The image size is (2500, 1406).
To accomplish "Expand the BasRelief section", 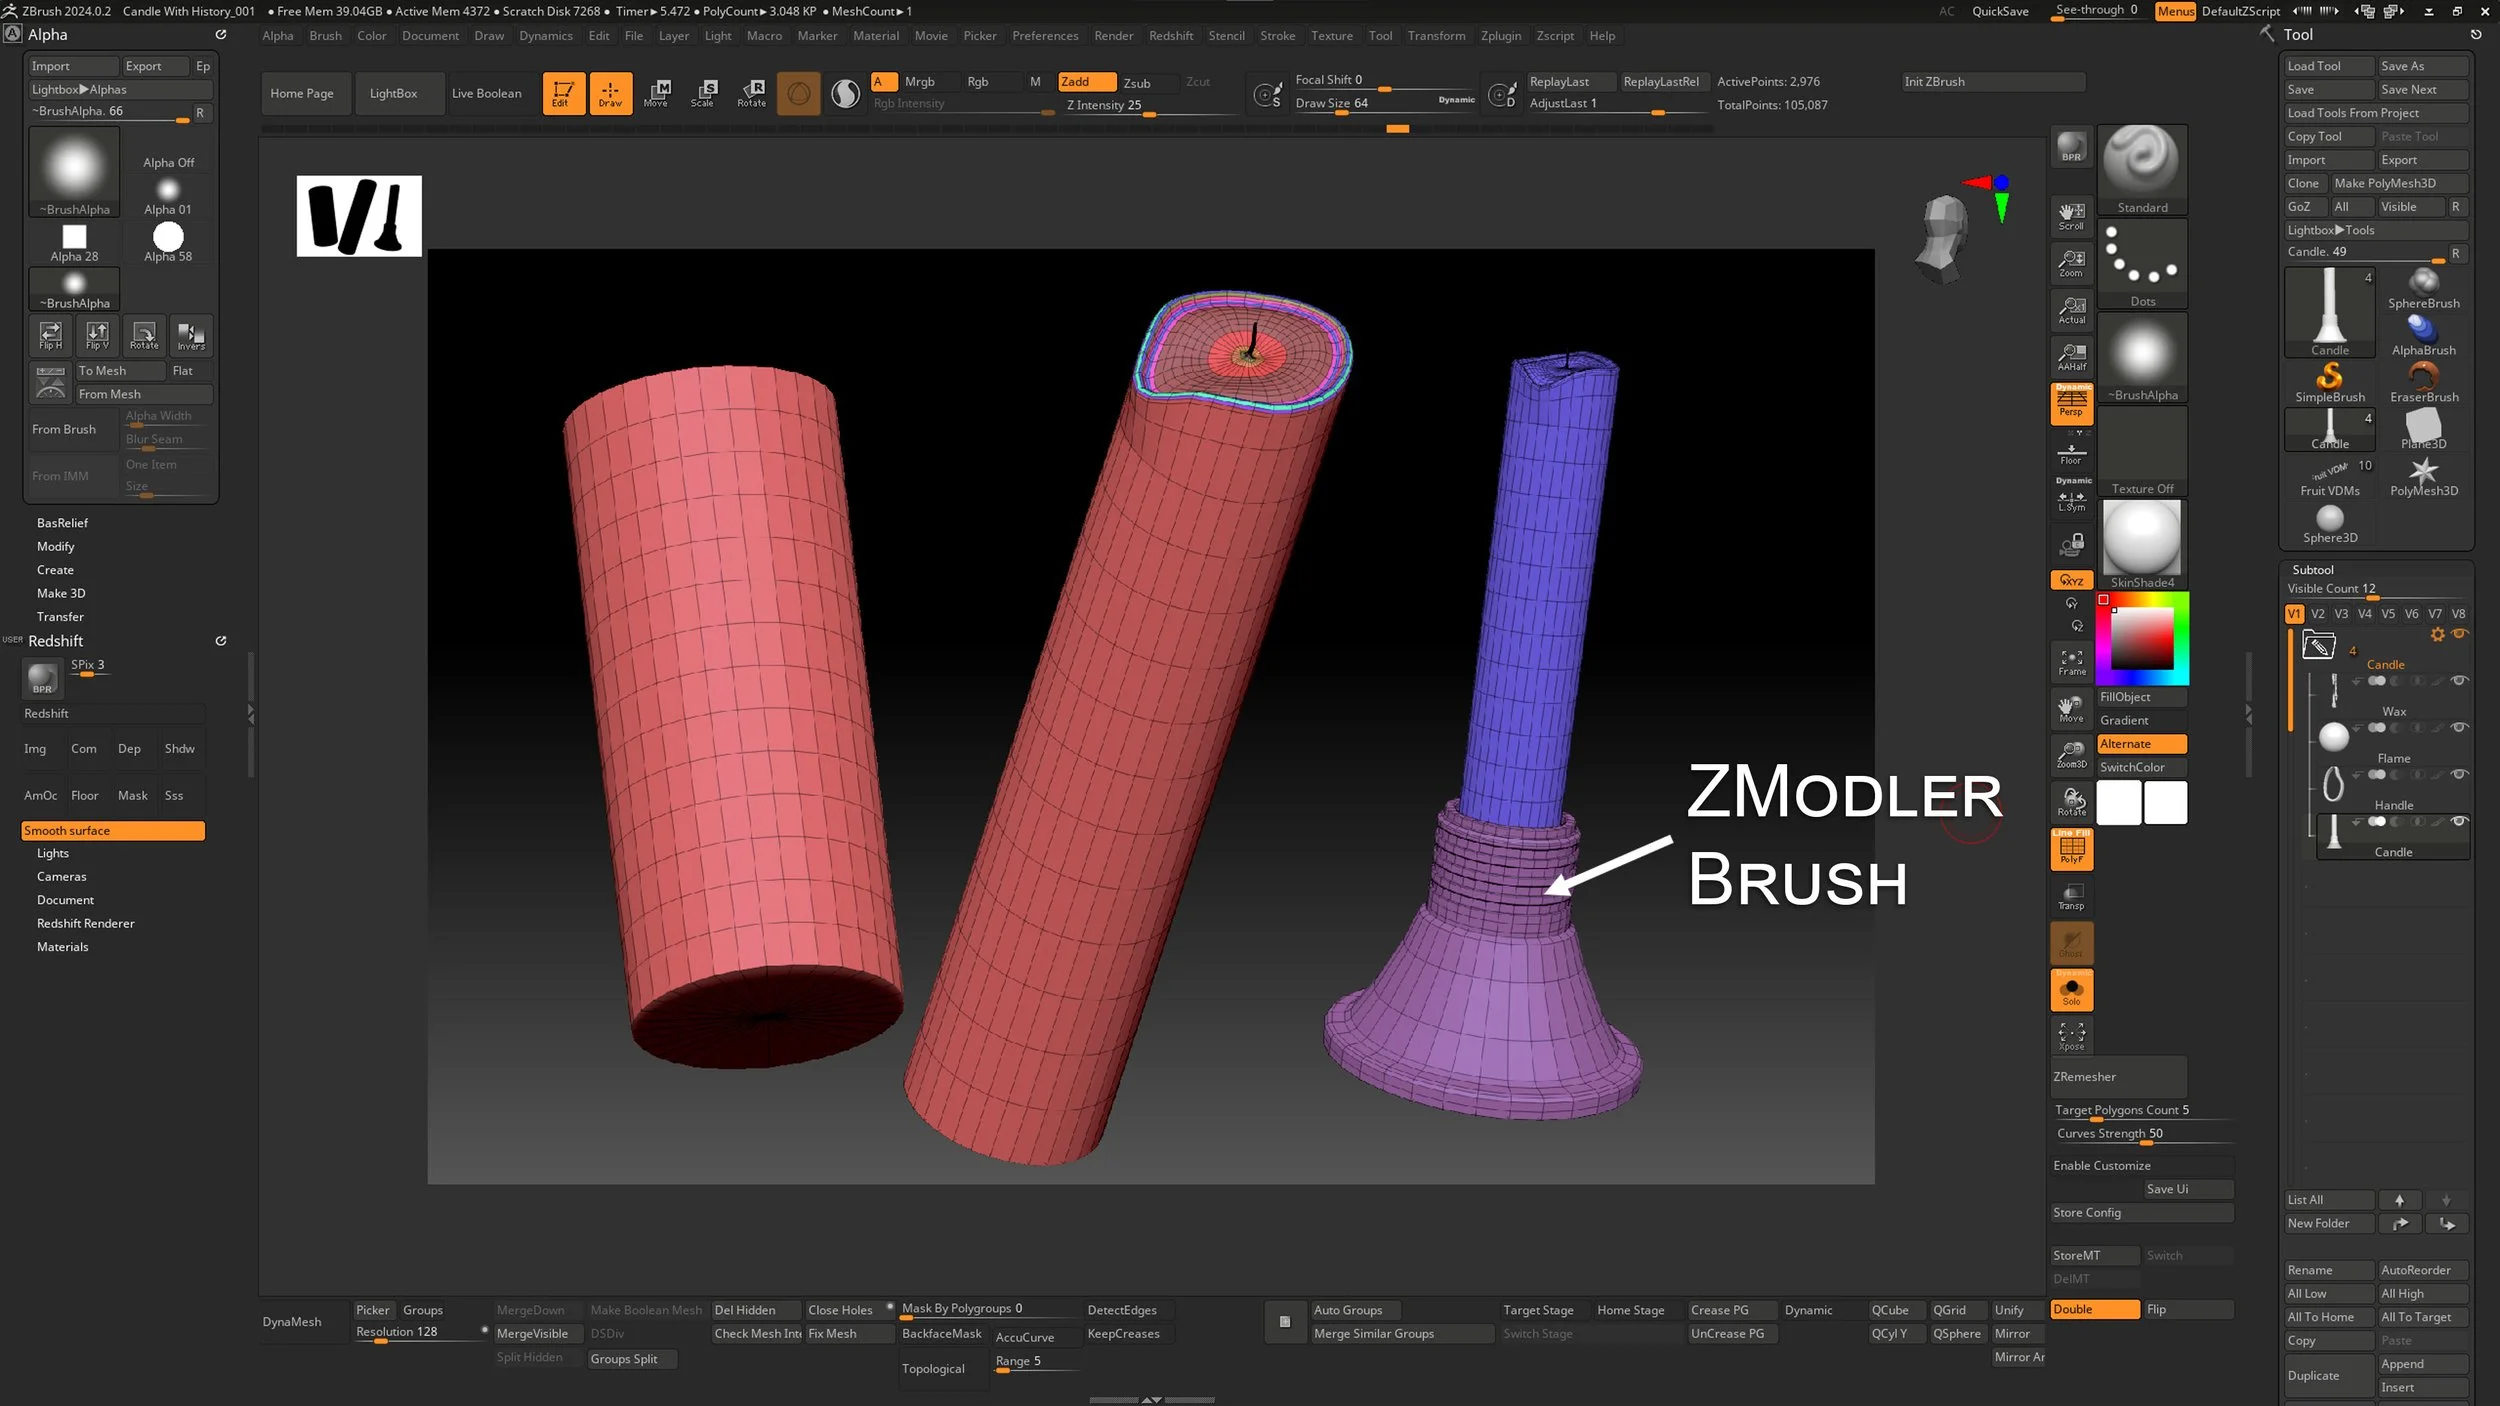I will point(62,523).
